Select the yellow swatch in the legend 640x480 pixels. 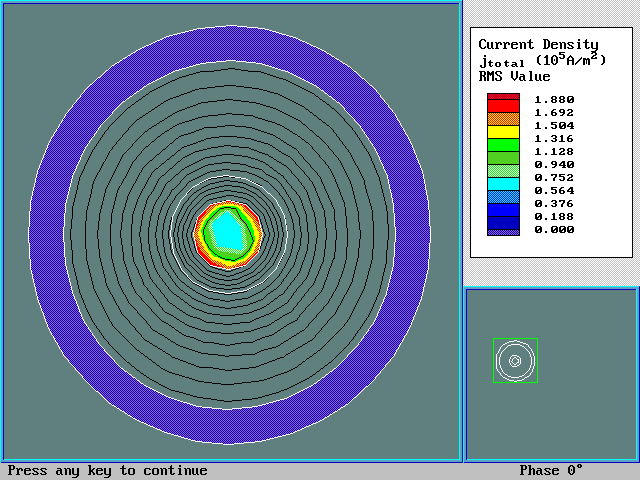503,131
